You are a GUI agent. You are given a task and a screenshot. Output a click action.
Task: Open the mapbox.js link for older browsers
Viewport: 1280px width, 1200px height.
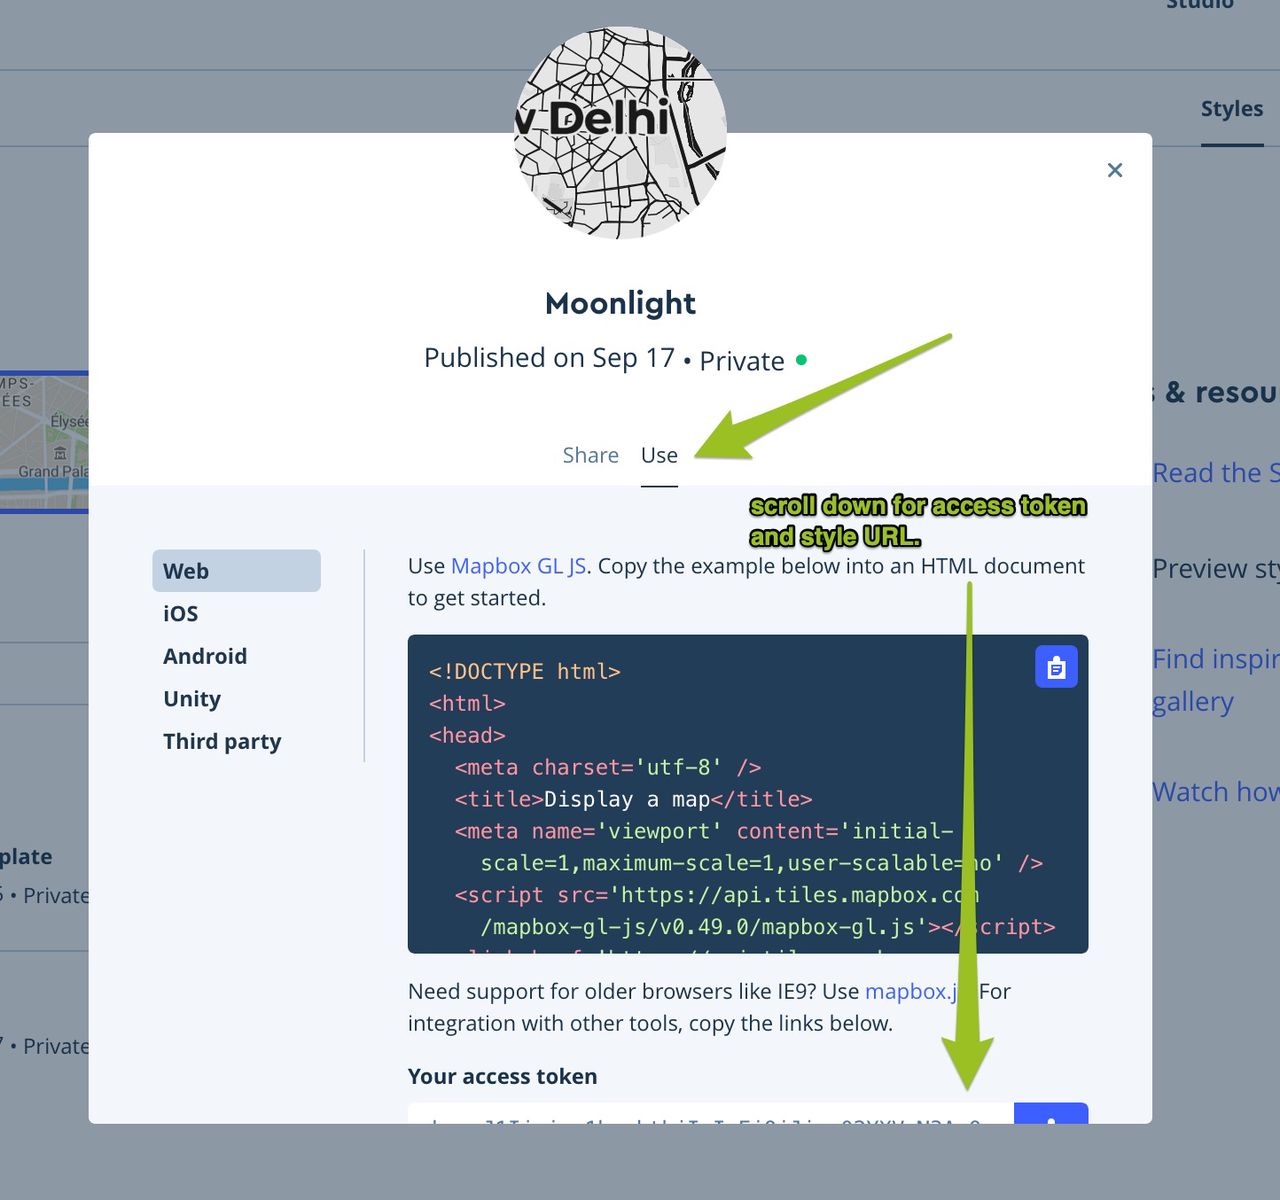tap(913, 991)
